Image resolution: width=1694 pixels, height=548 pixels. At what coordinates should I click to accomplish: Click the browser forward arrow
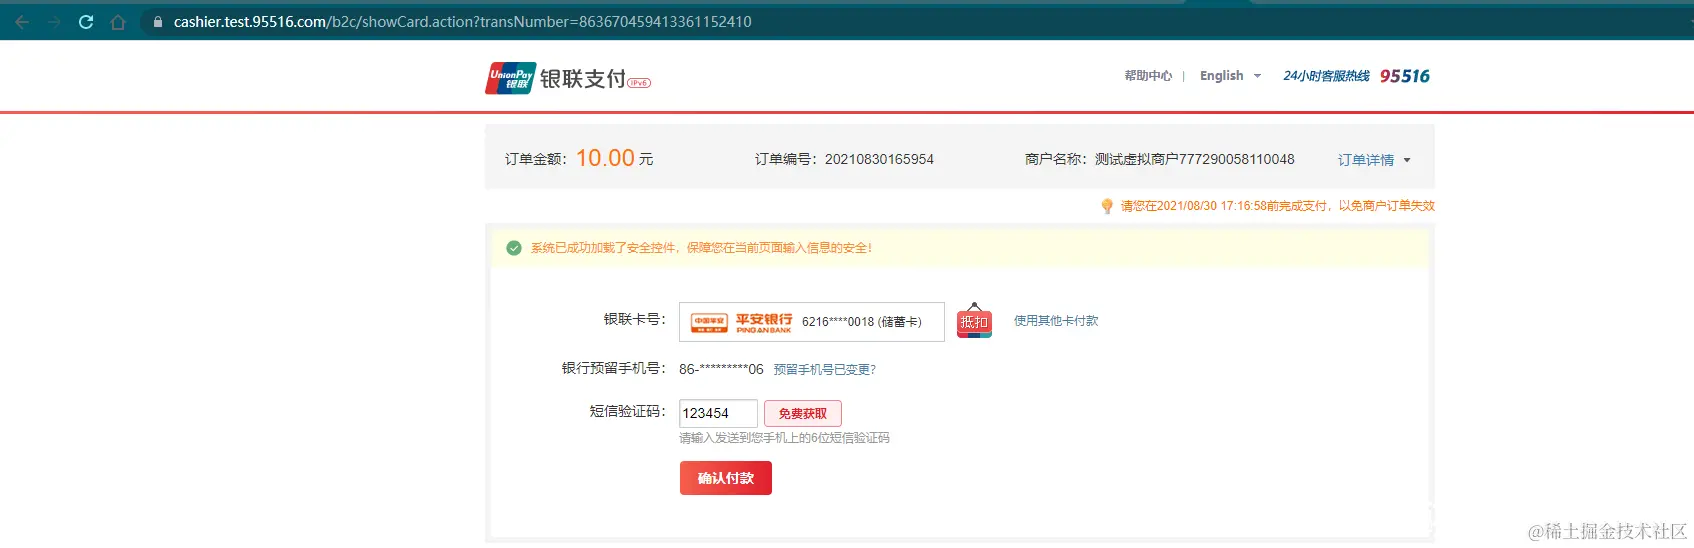[54, 22]
